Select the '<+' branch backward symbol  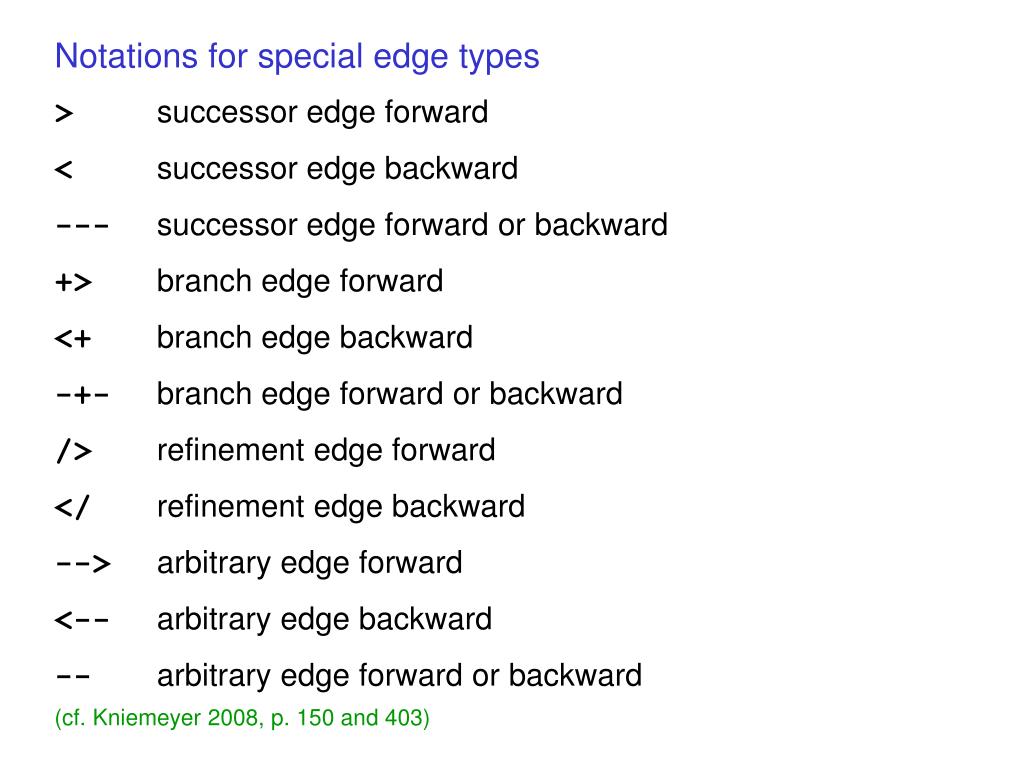pyautogui.click(x=72, y=339)
